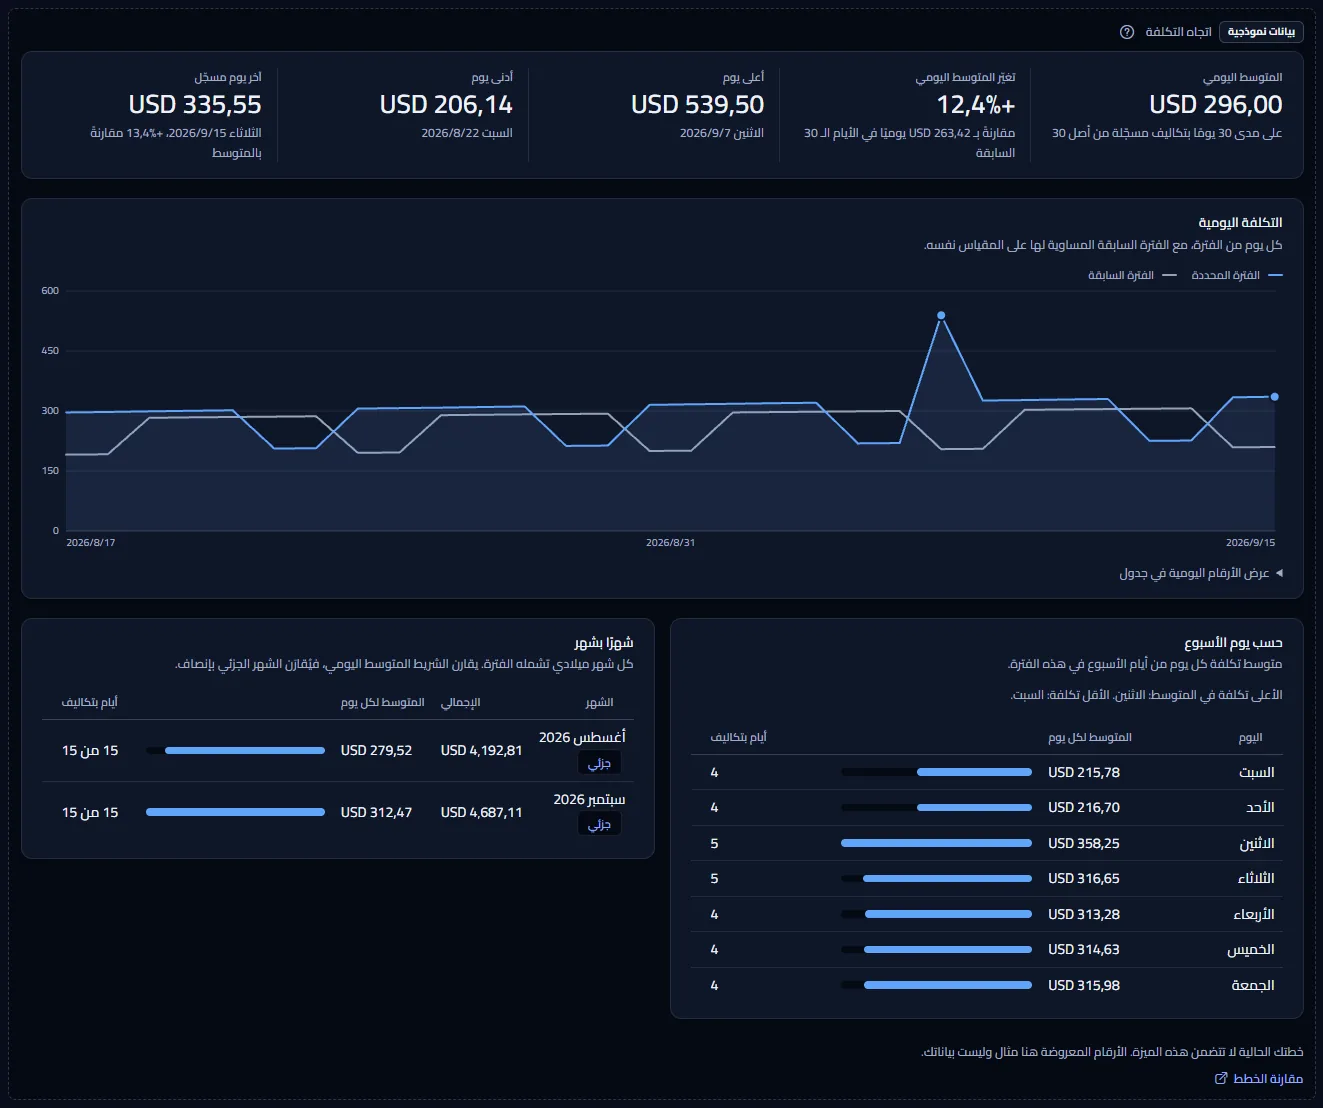Image resolution: width=1323 pixels, height=1108 pixels.
Task: Click the progress bar in the September 2026 row
Action: [235, 812]
